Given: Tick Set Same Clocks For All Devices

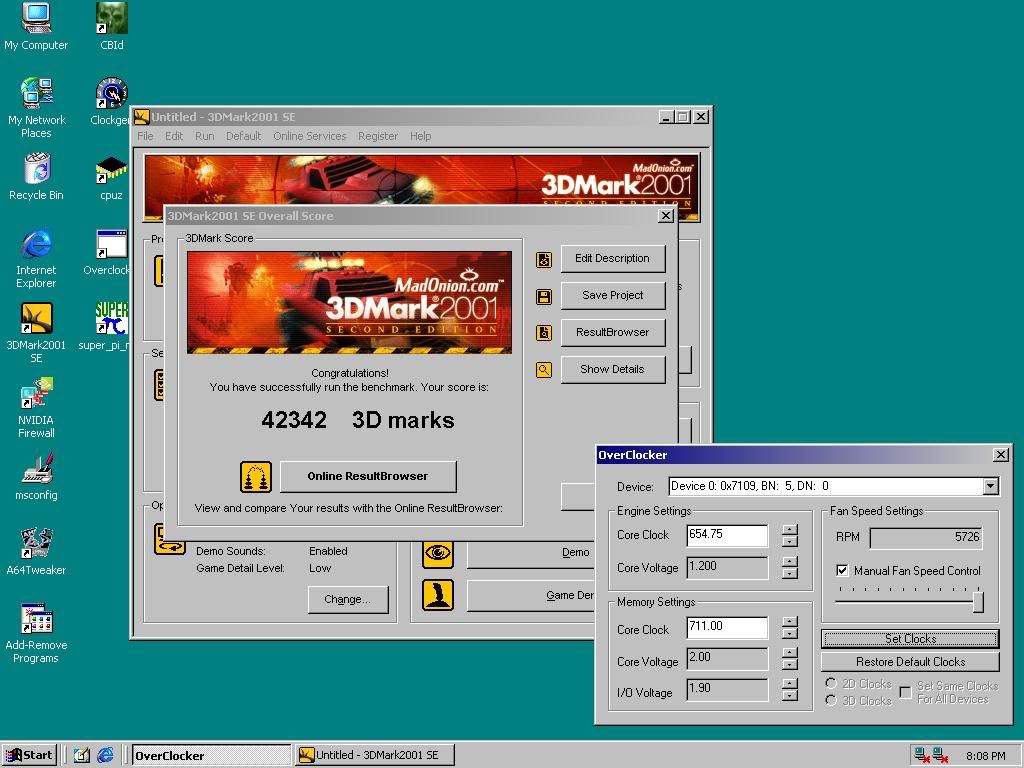Looking at the screenshot, I should [x=906, y=692].
